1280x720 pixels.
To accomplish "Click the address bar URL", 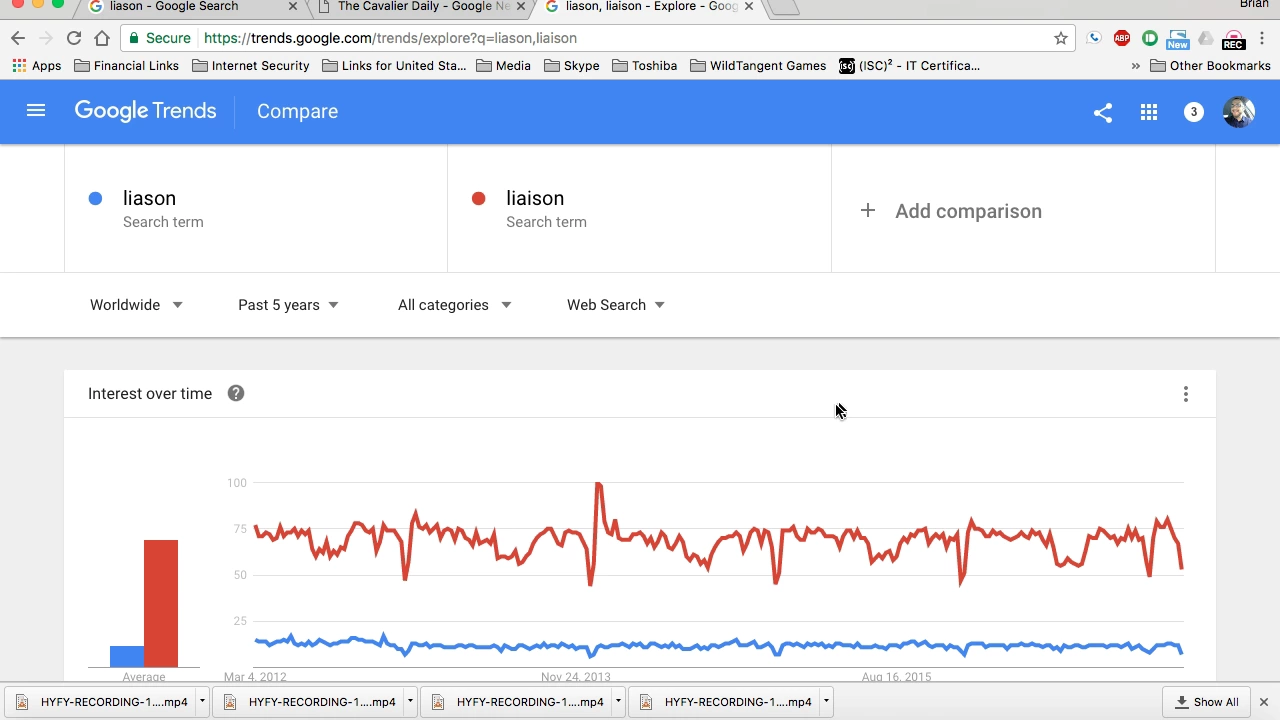I will pyautogui.click(x=390, y=38).
